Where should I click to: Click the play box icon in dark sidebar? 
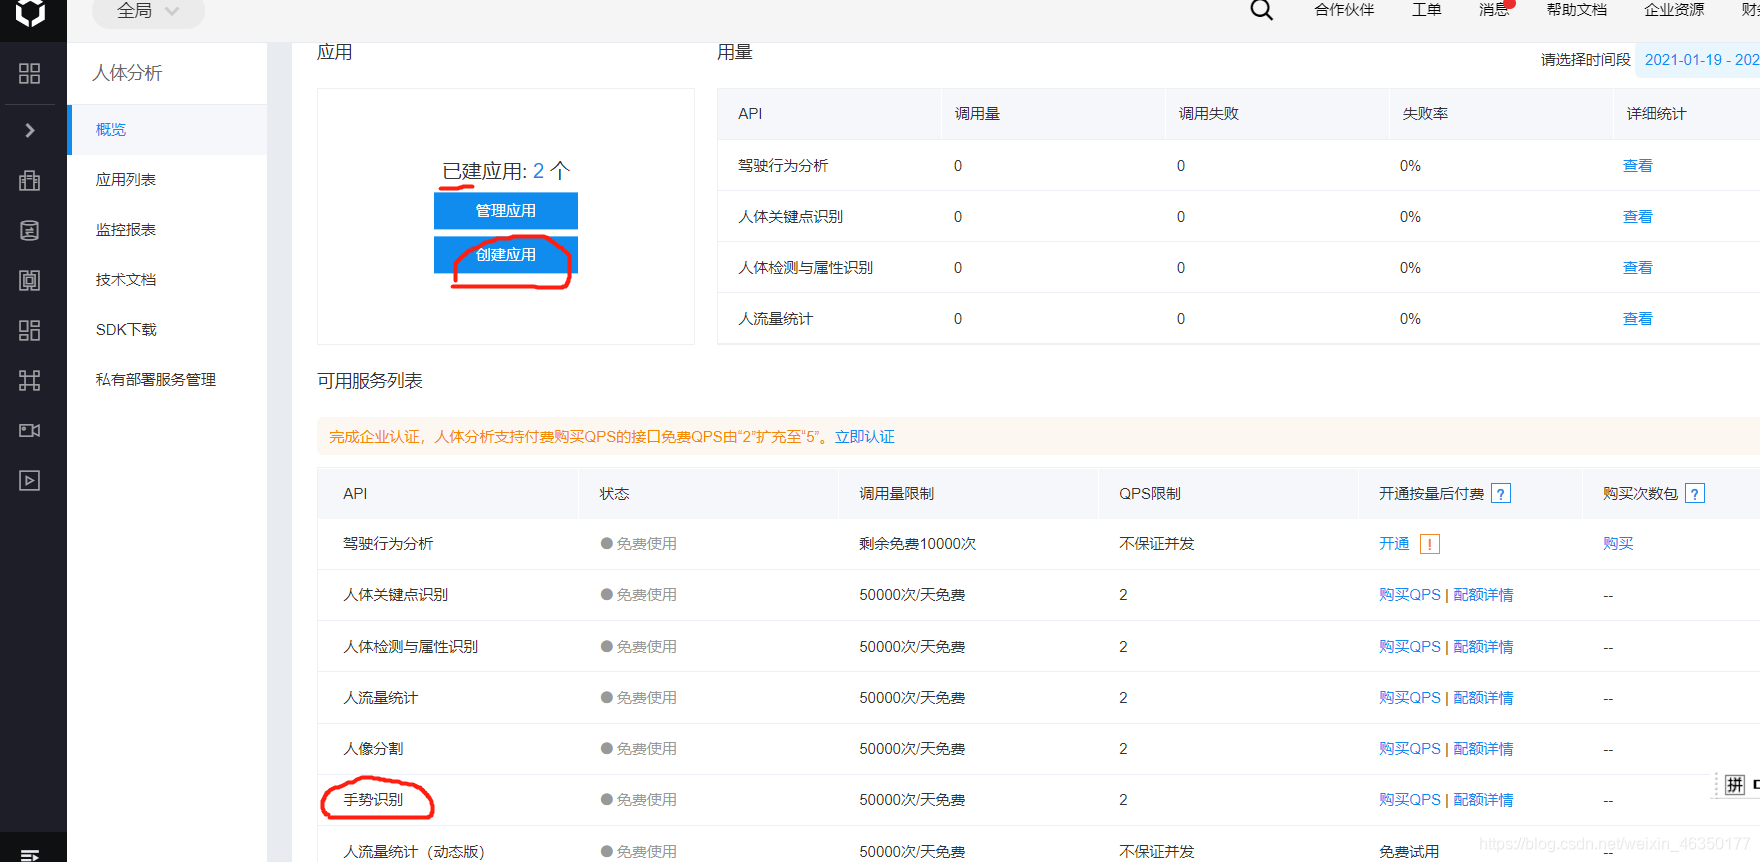30,480
